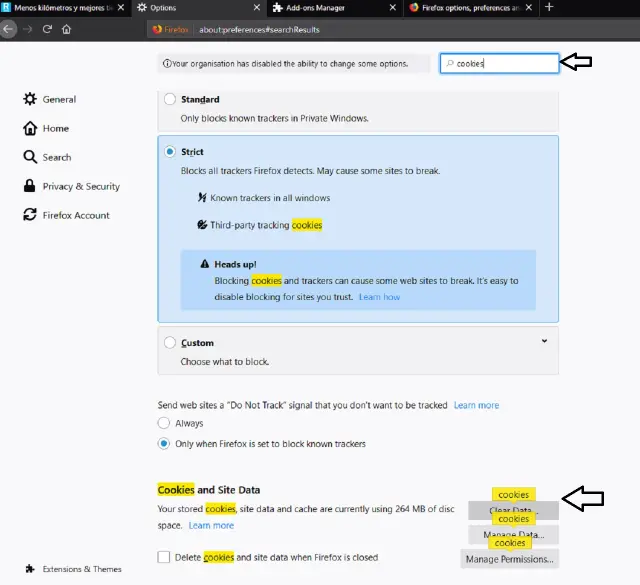Click the Clear Data button

click(x=513, y=510)
